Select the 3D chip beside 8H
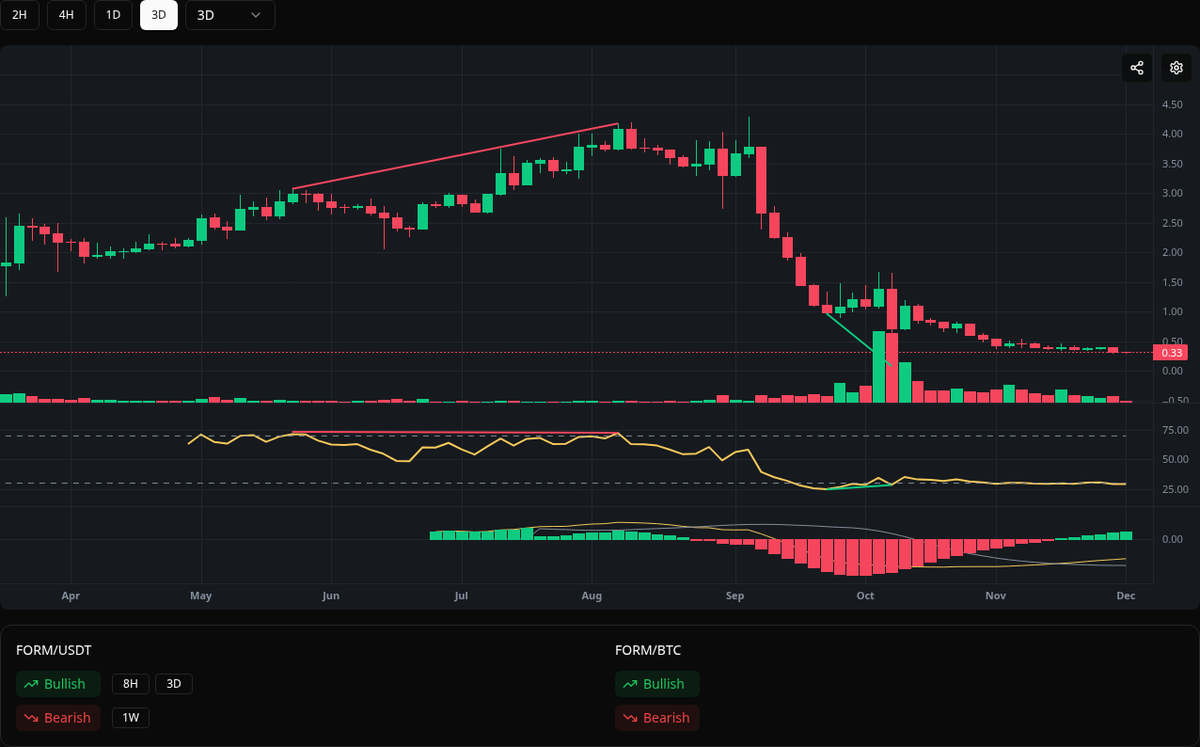This screenshot has height=747, width=1200. pos(172,683)
